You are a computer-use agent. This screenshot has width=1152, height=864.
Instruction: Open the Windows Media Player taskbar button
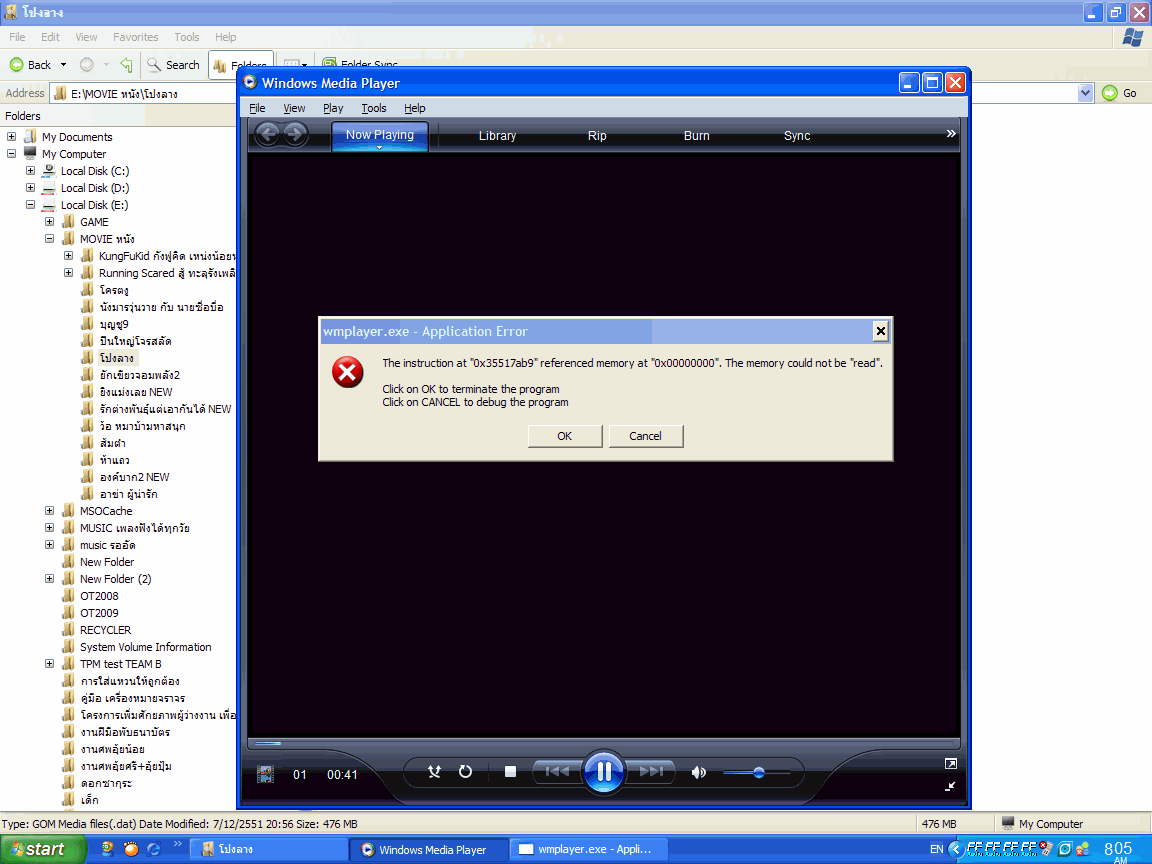click(429, 850)
